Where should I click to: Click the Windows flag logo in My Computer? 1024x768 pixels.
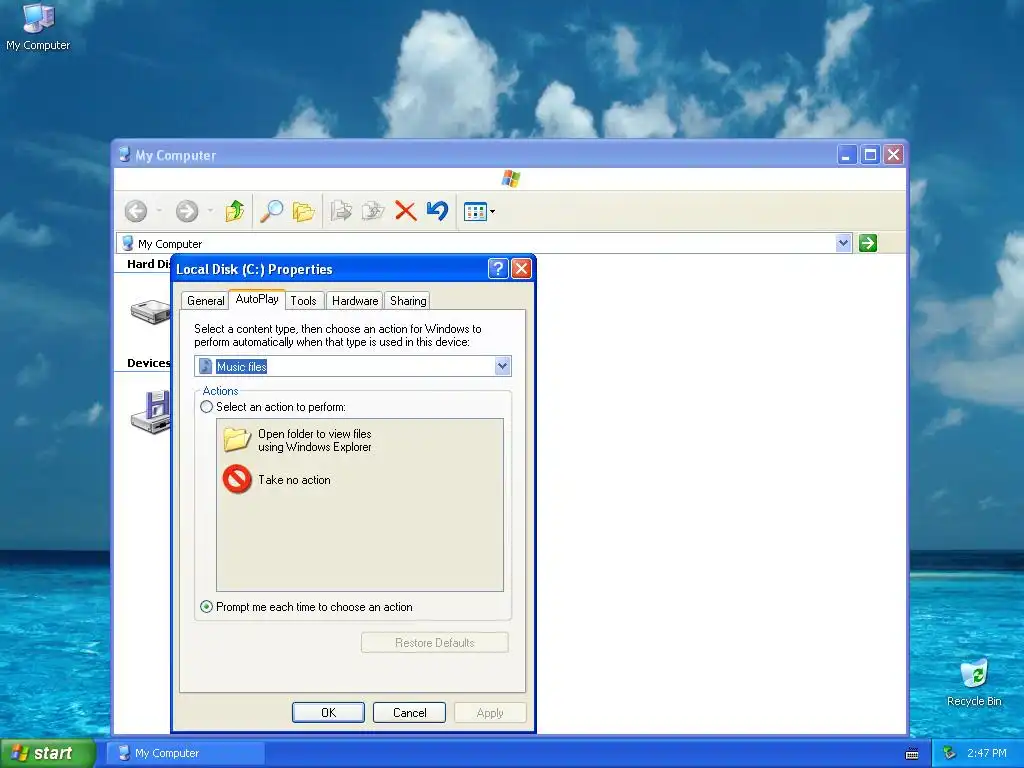(511, 178)
